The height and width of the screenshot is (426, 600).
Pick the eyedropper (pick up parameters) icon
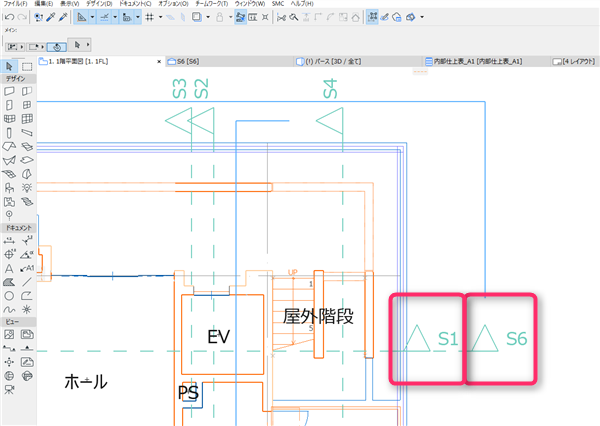pyautogui.click(x=51, y=17)
